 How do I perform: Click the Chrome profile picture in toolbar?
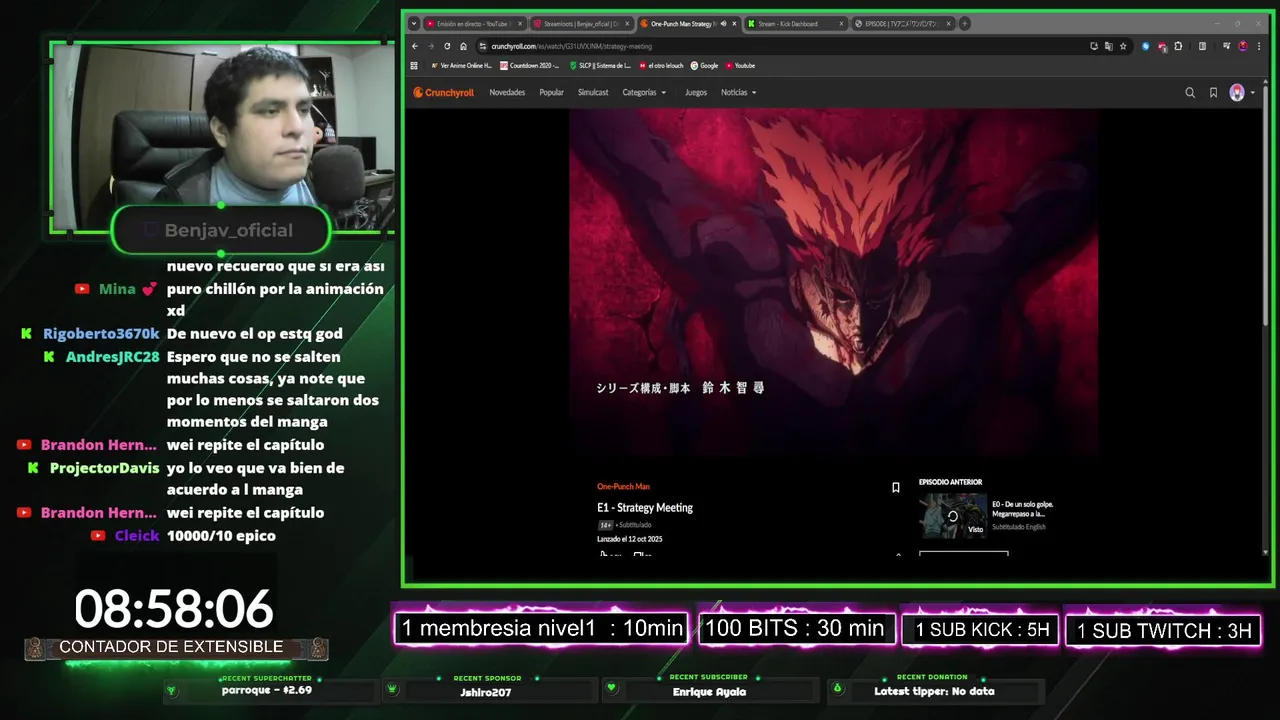point(1242,46)
